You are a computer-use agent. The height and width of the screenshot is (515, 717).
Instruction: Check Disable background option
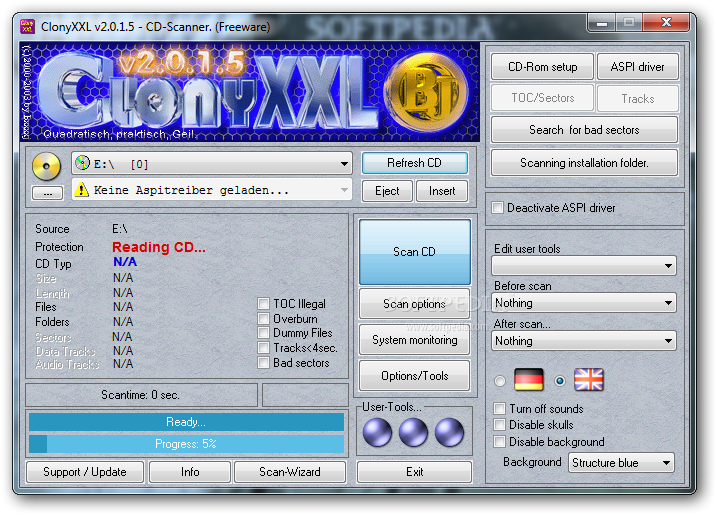point(500,442)
